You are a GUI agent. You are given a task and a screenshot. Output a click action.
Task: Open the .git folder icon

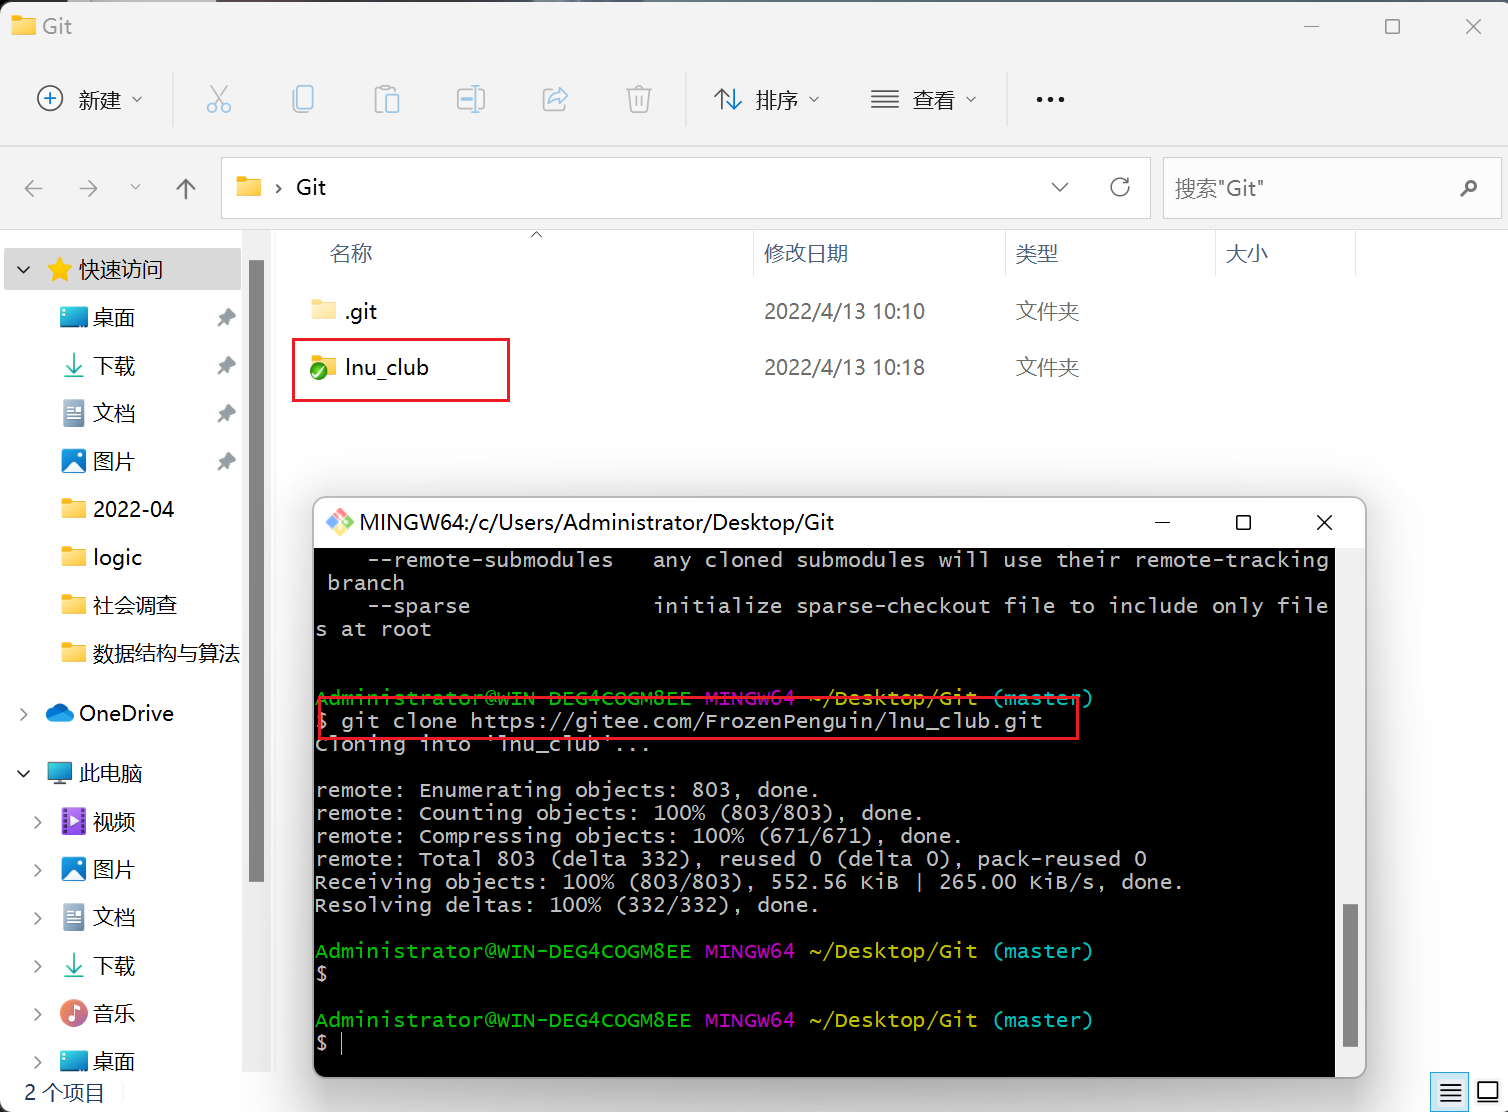pos(323,310)
